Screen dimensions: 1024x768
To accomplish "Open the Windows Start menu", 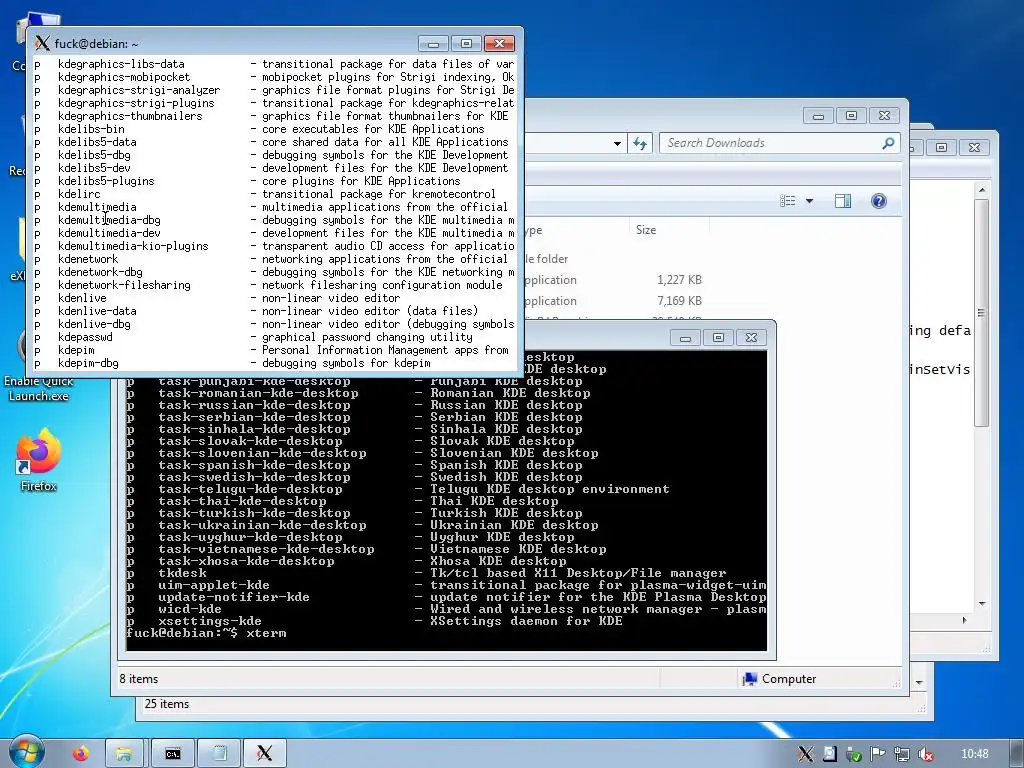I will click(x=26, y=752).
